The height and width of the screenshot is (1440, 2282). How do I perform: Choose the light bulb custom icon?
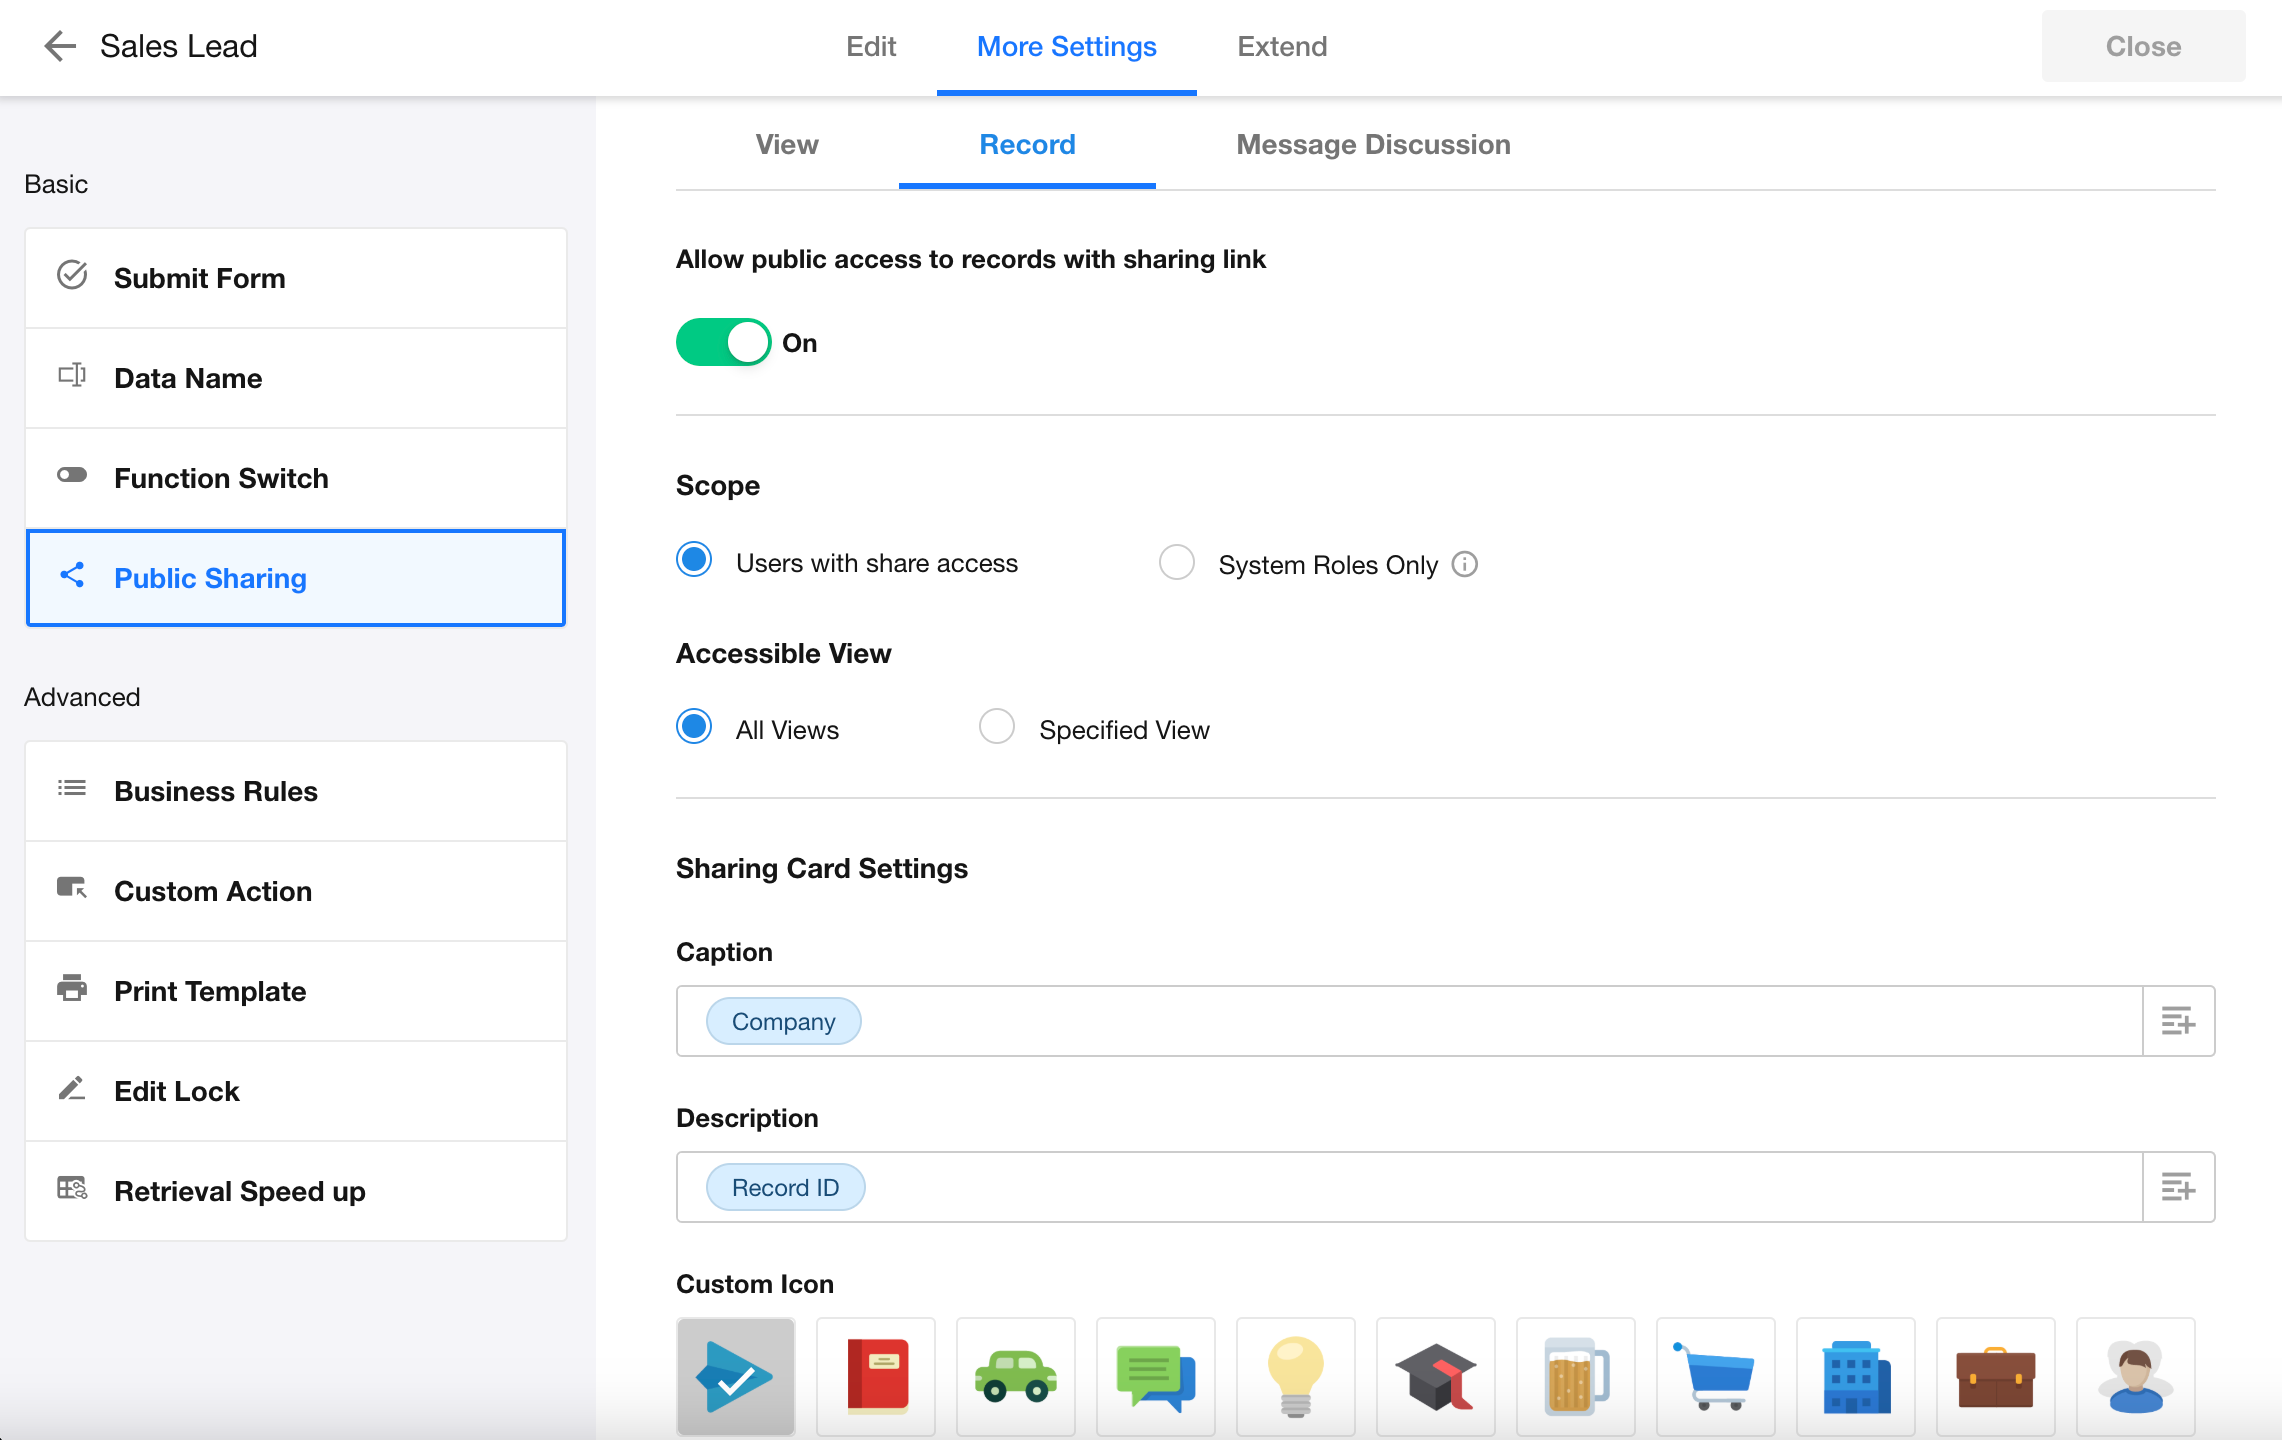(x=1295, y=1376)
